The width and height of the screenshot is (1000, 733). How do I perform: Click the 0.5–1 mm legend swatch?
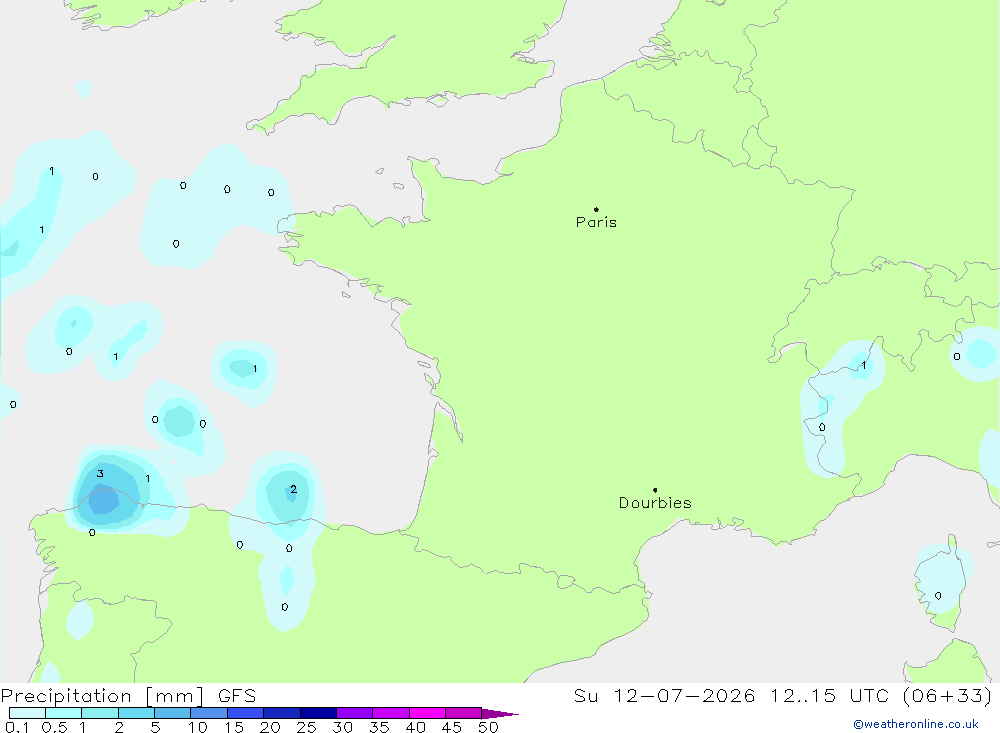coord(64,713)
